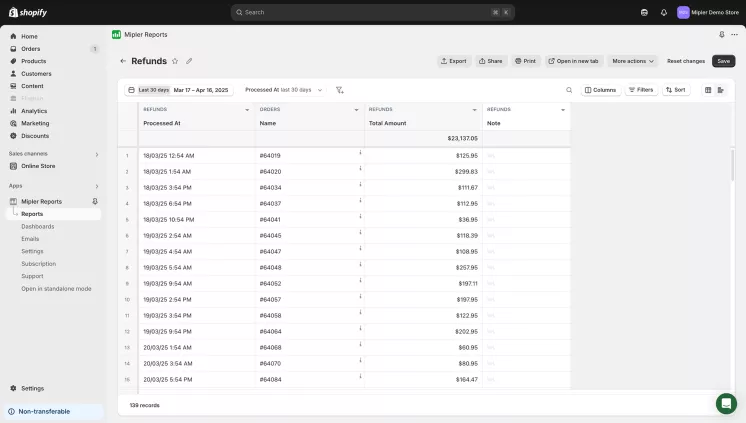Edit report name with pencil icon
The image size is (746, 423).
tap(189, 61)
